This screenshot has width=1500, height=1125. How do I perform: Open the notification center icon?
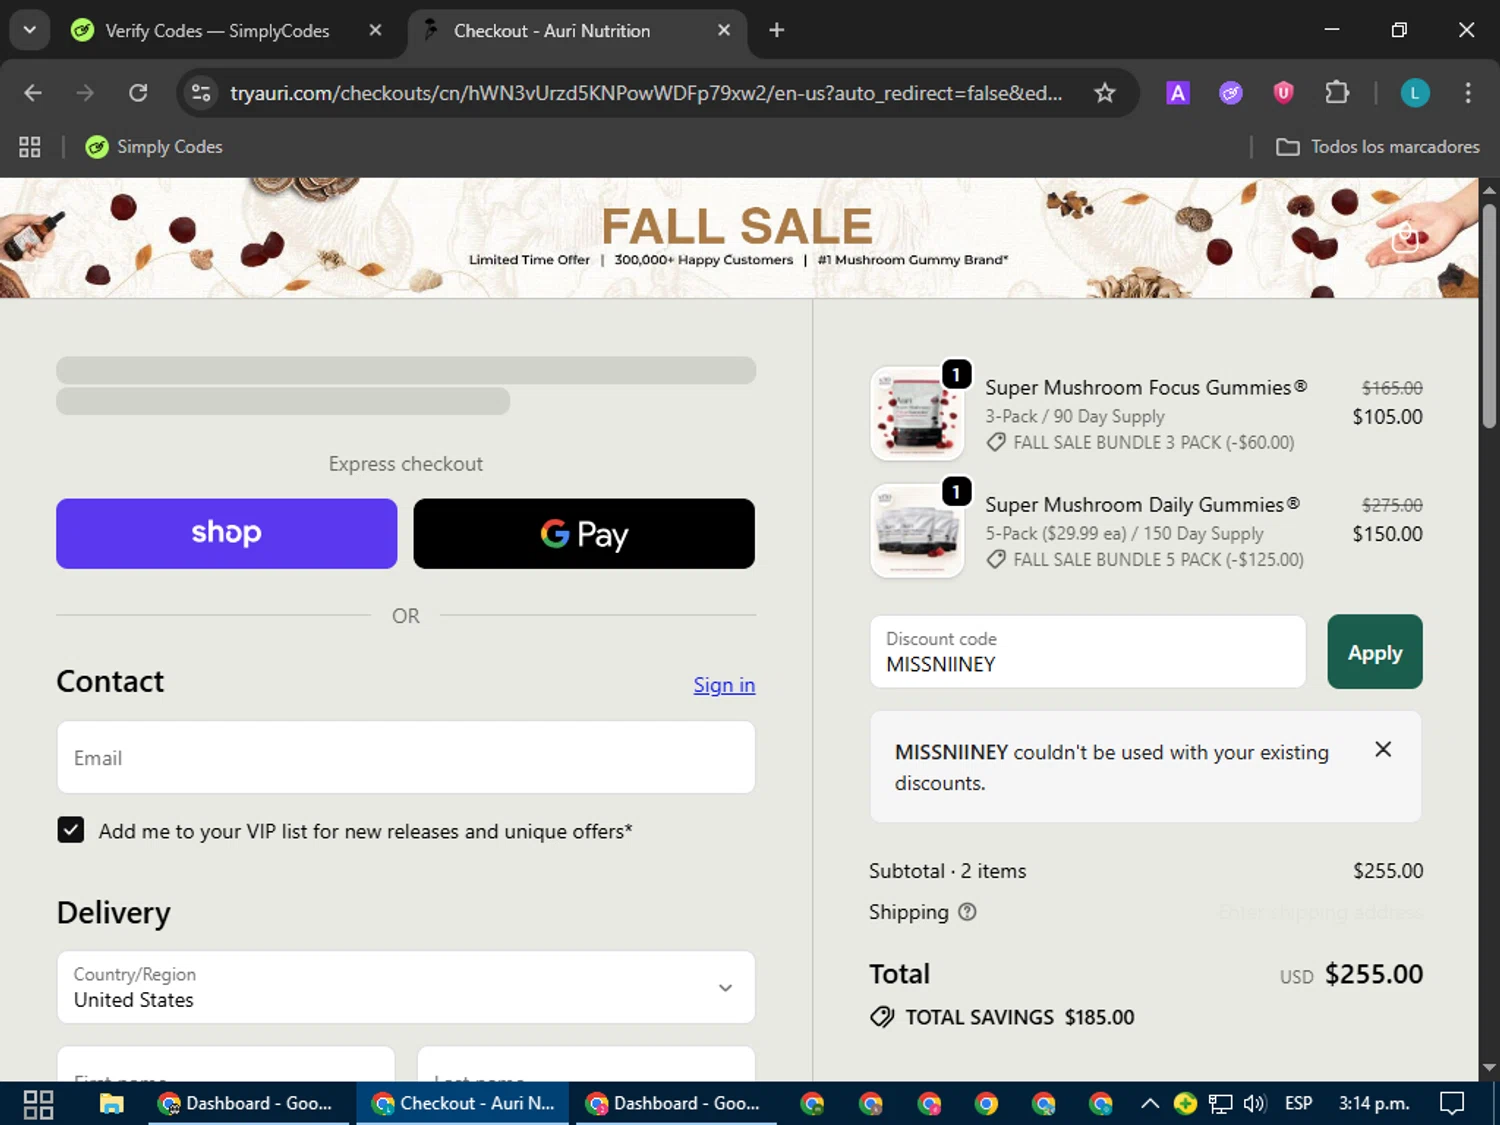(1451, 1104)
